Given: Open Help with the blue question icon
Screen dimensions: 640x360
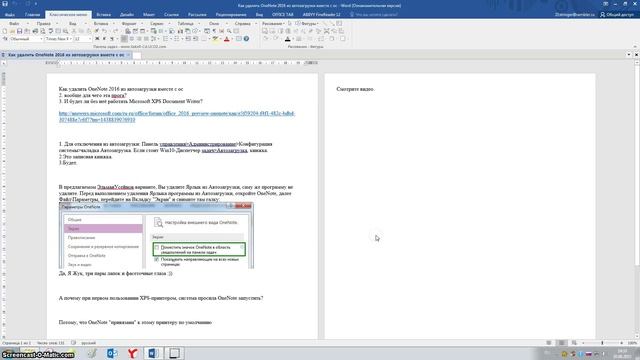Looking at the screenshot, I should pyautogui.click(x=246, y=39).
